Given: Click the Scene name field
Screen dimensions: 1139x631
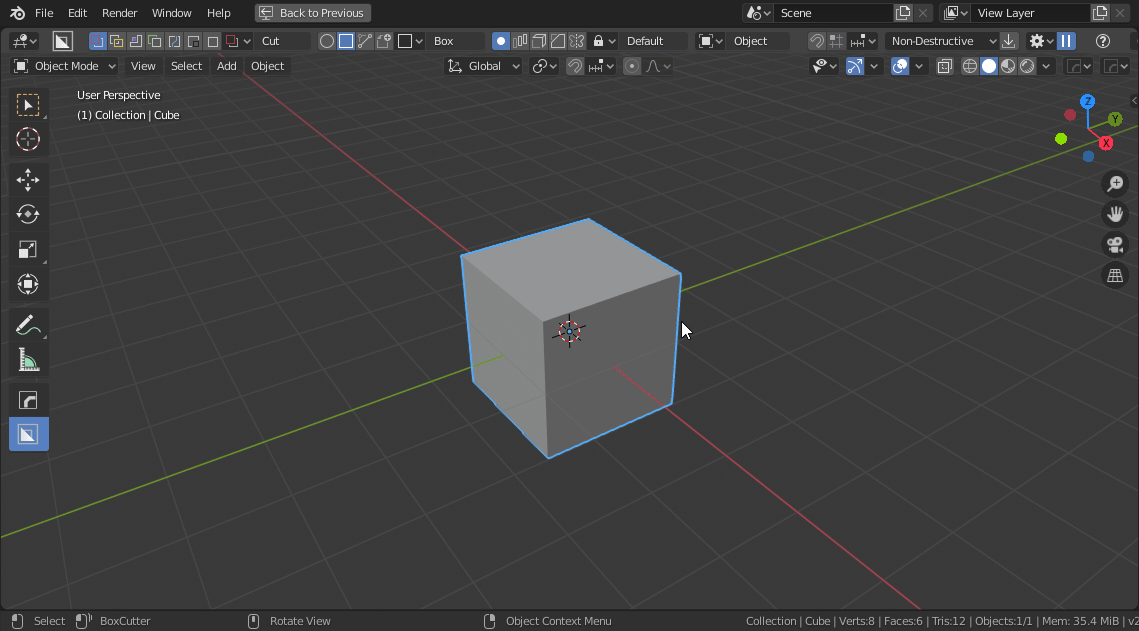Looking at the screenshot, I should [x=832, y=13].
